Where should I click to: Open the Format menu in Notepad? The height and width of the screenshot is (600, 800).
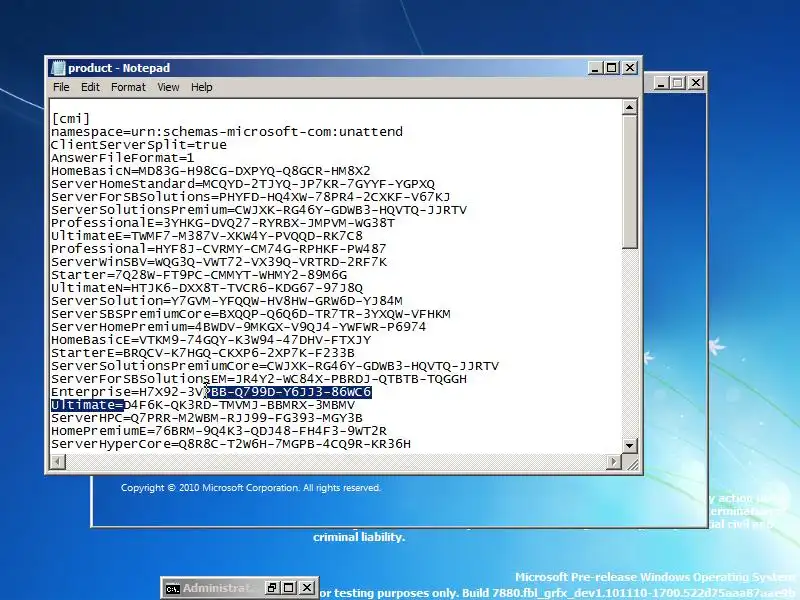coord(128,87)
